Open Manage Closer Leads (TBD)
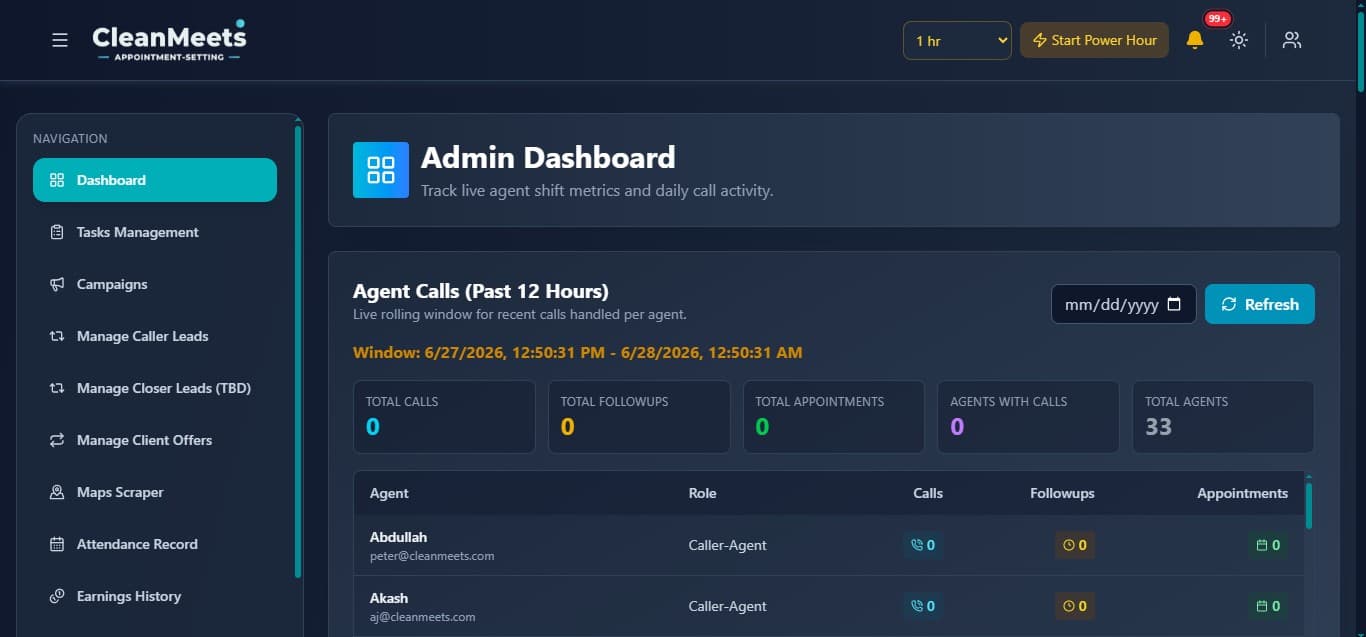 [155, 388]
